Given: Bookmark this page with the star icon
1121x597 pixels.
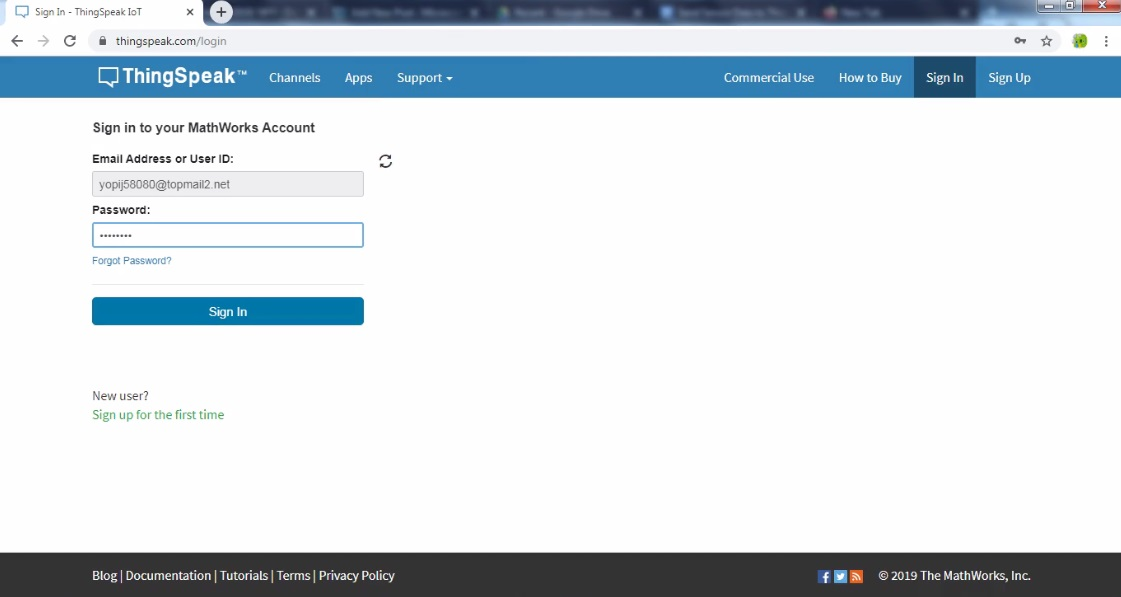Looking at the screenshot, I should click(1047, 41).
